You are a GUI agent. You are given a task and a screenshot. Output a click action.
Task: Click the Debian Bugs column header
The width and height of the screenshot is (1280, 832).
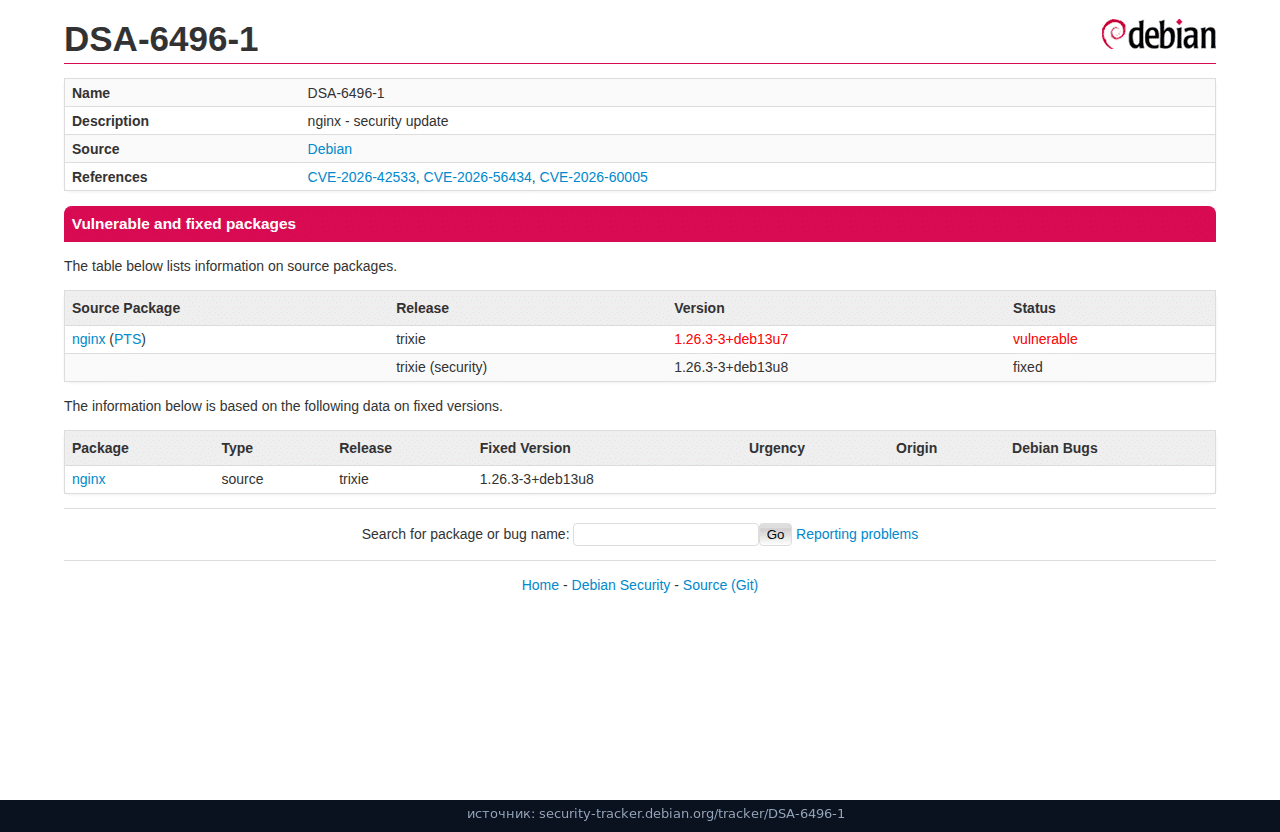tap(1055, 448)
